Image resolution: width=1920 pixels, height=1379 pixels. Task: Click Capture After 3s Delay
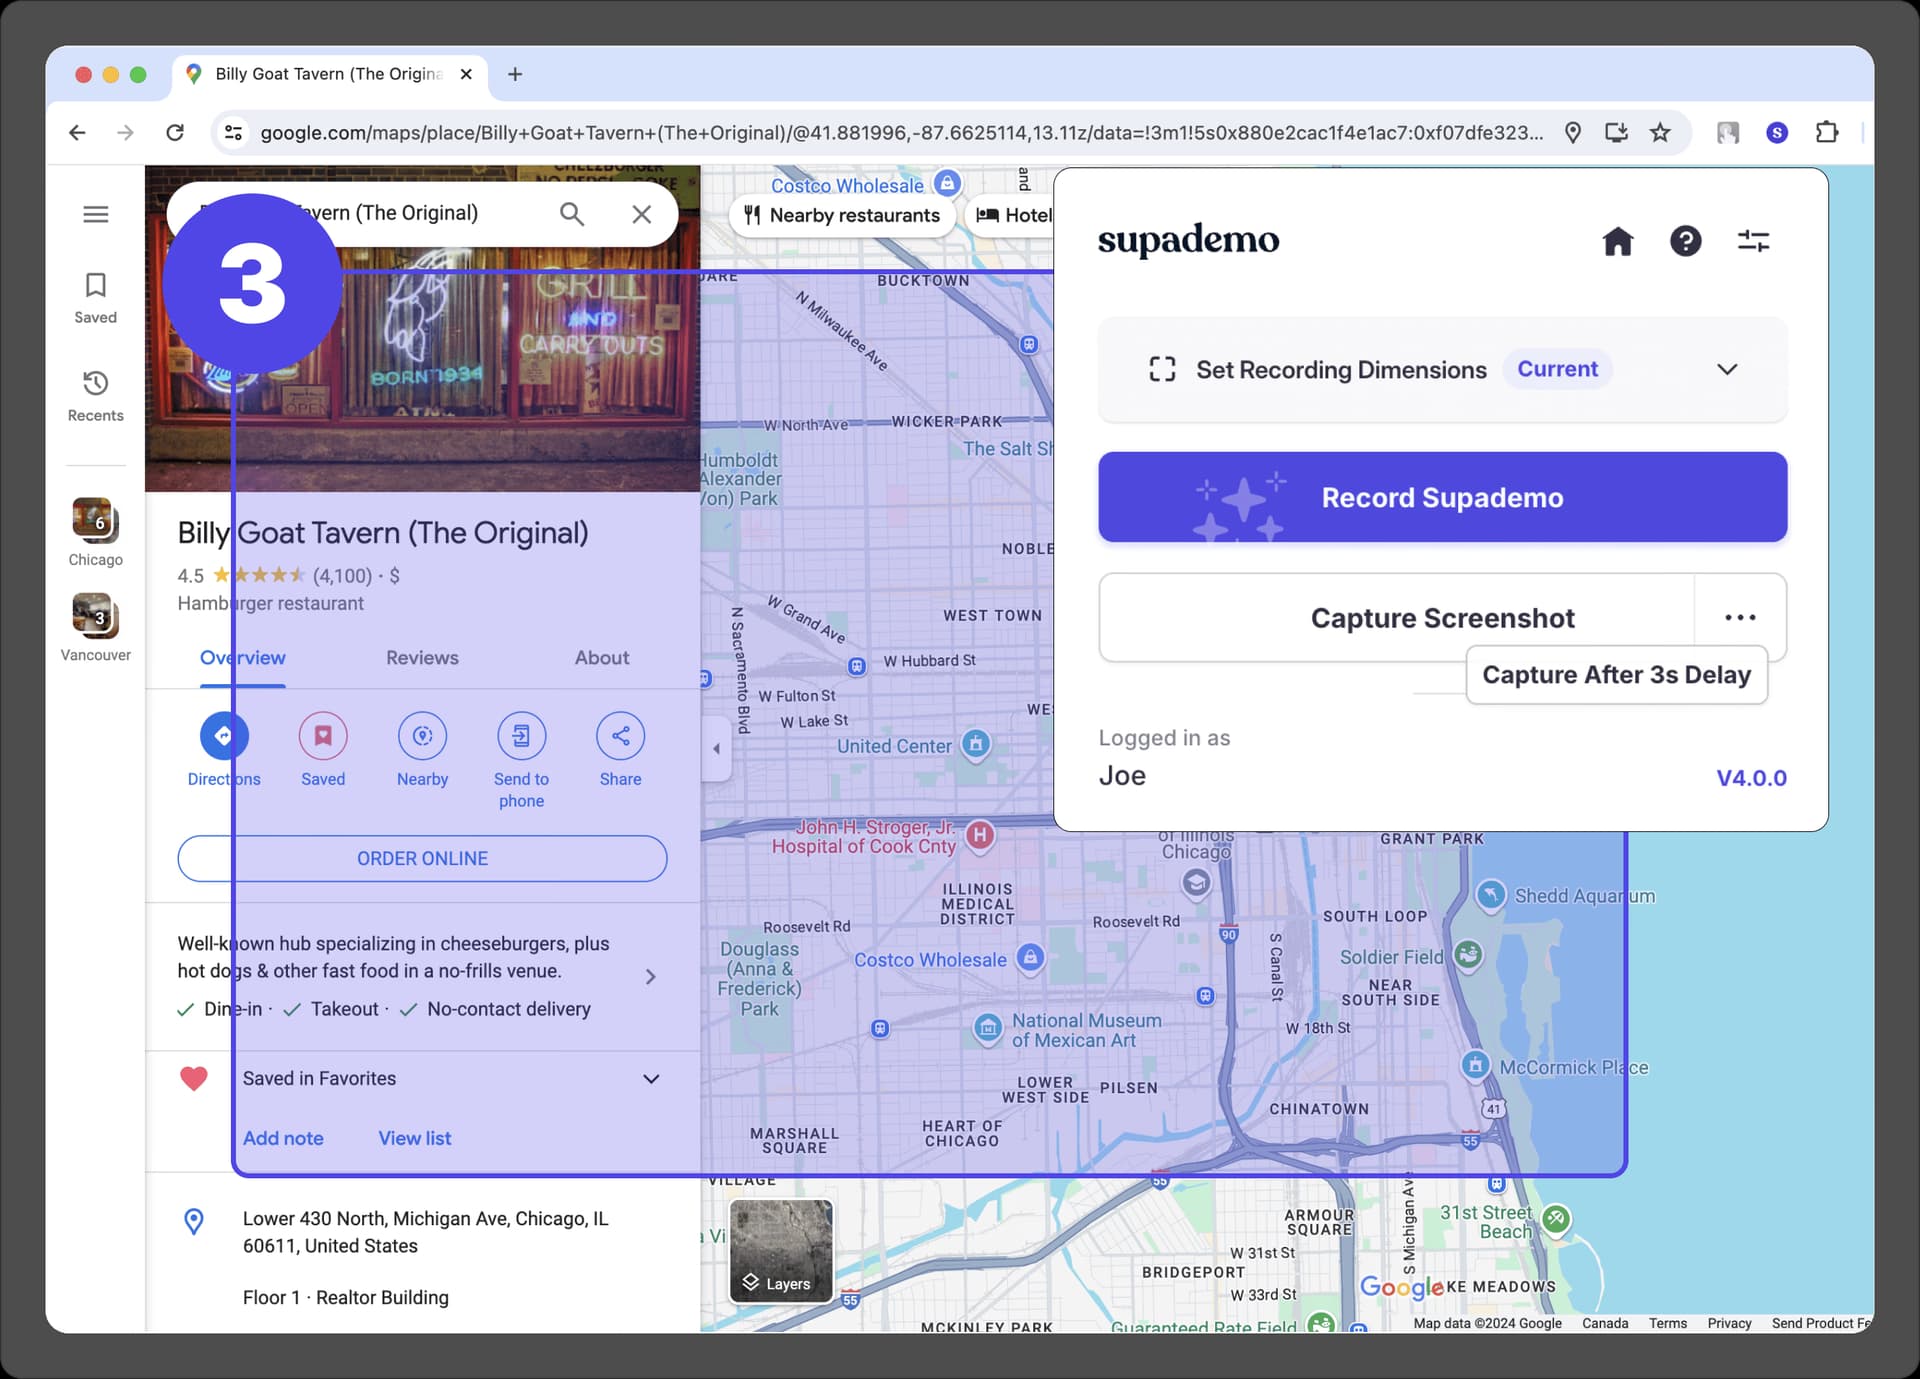(x=1617, y=674)
